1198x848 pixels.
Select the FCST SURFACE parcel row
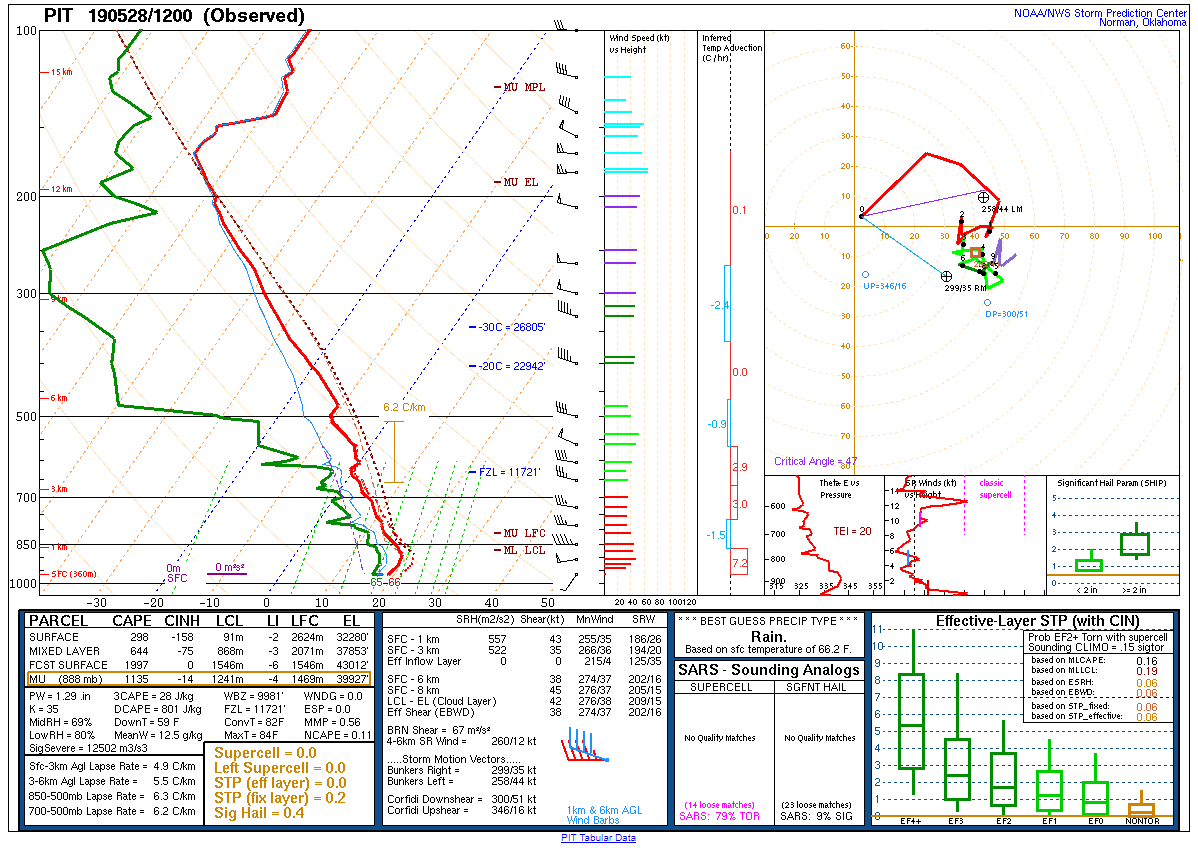click(x=199, y=665)
